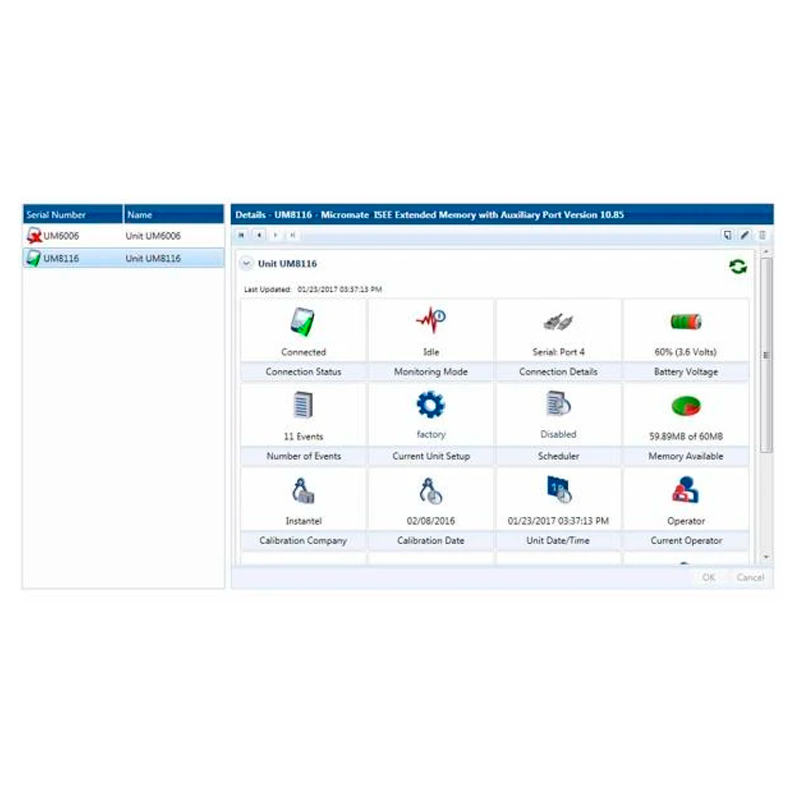This screenshot has width=800, height=800.
Task: Click the Calibration Date icon
Action: 431,490
